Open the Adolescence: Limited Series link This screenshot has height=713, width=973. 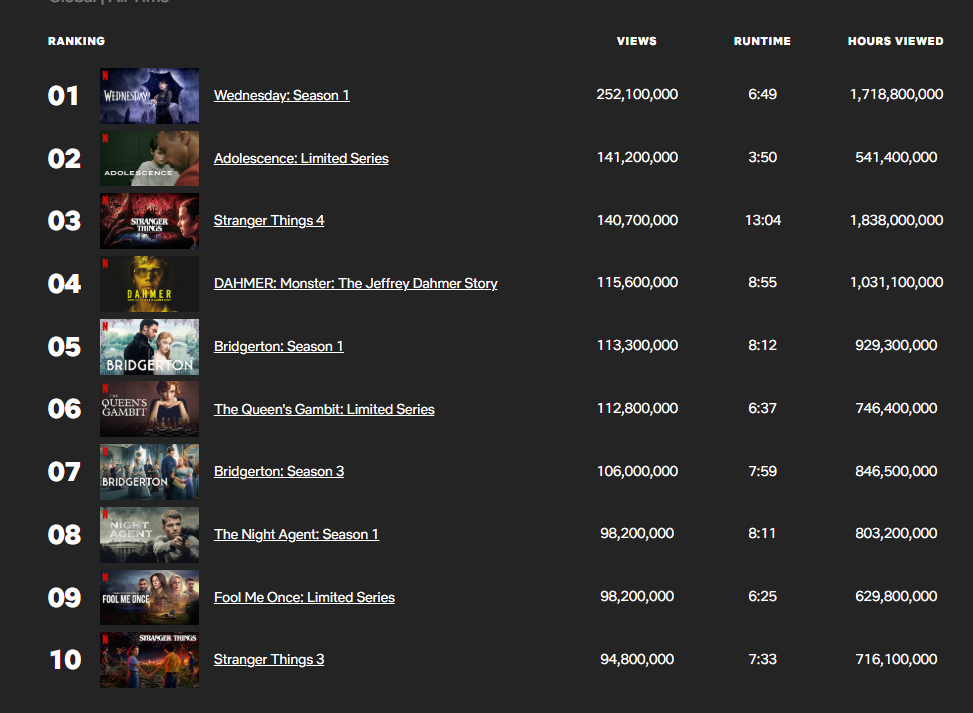[301, 158]
